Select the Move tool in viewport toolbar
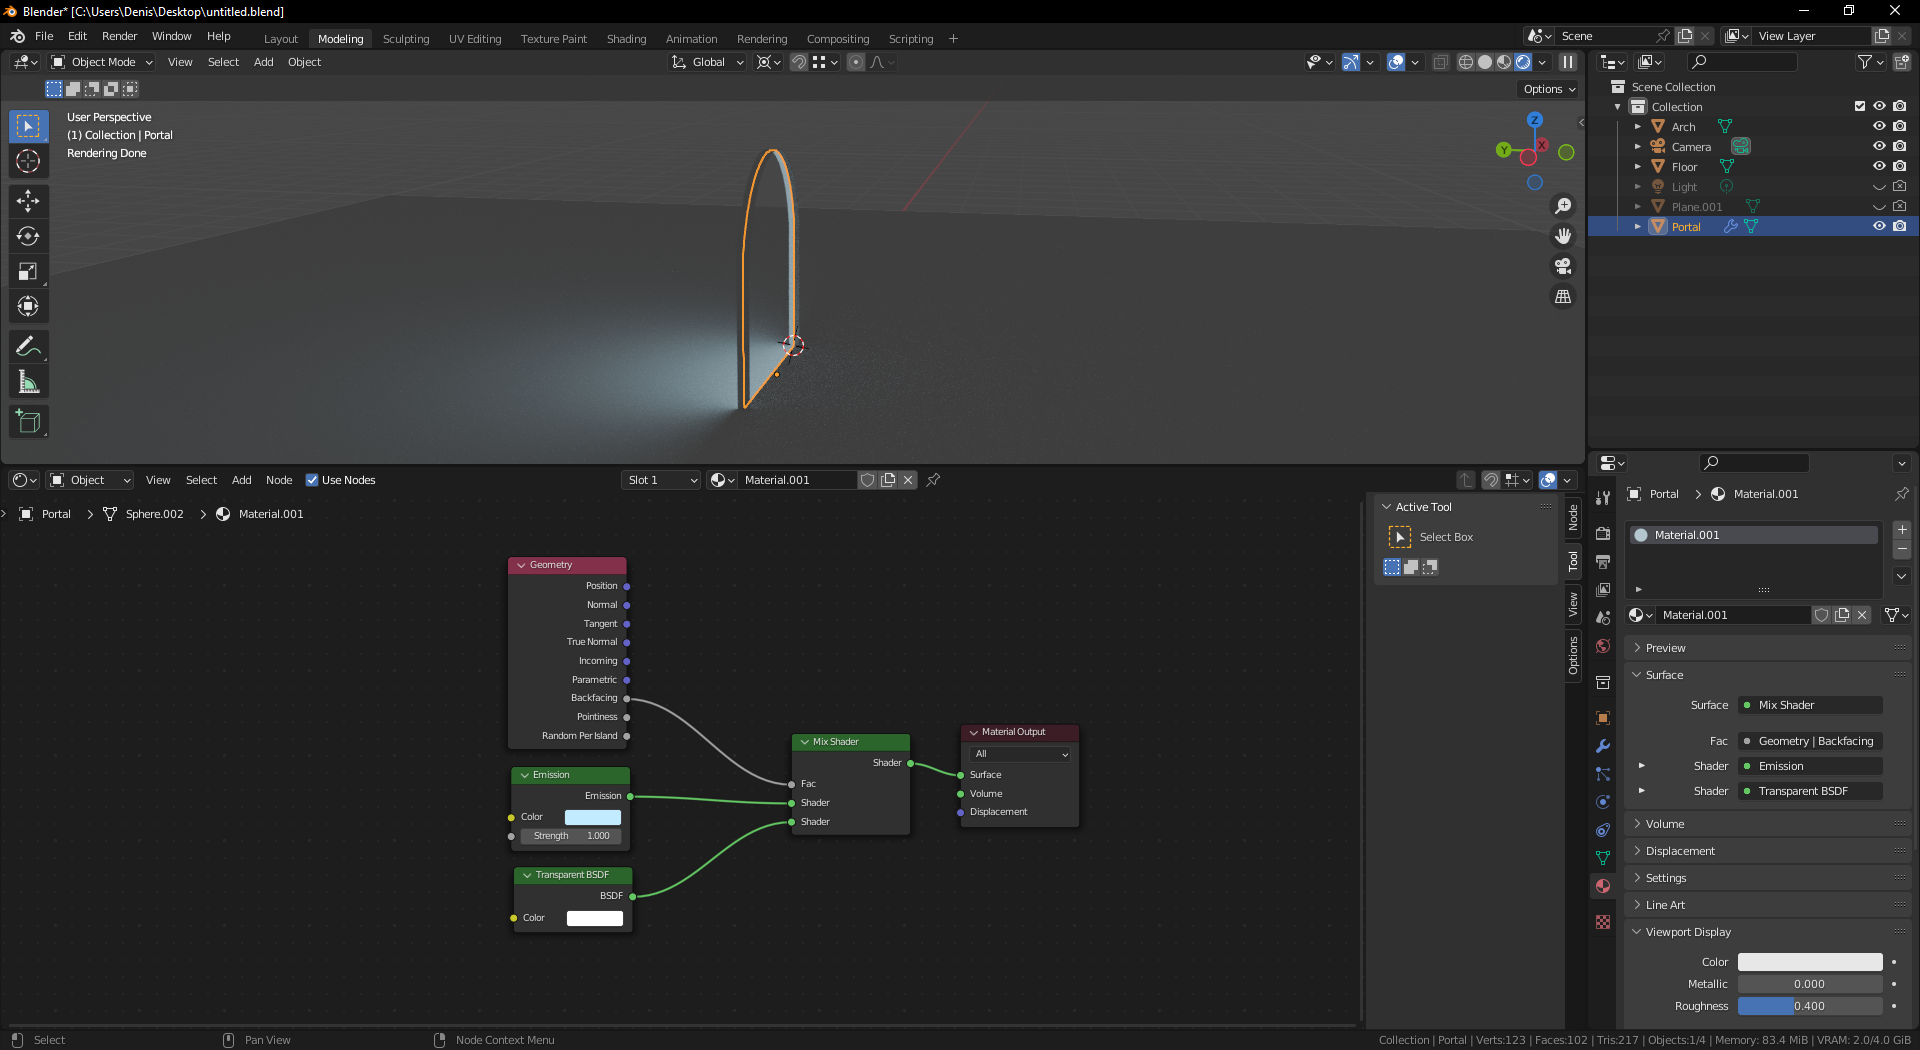Viewport: 1920px width, 1050px height. (28, 201)
